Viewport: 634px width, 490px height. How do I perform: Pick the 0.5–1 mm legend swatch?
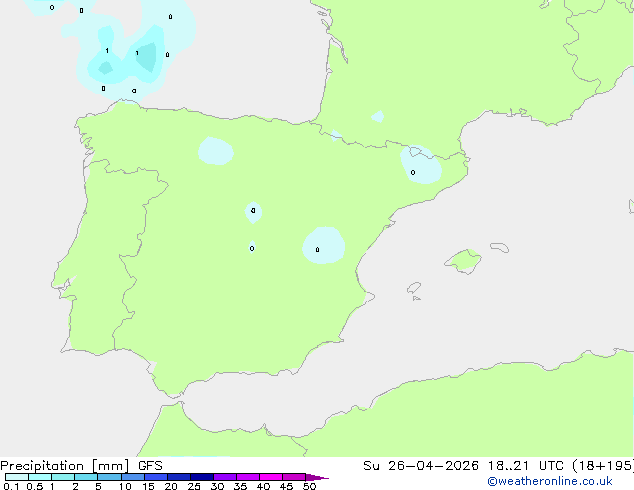tap(40, 477)
